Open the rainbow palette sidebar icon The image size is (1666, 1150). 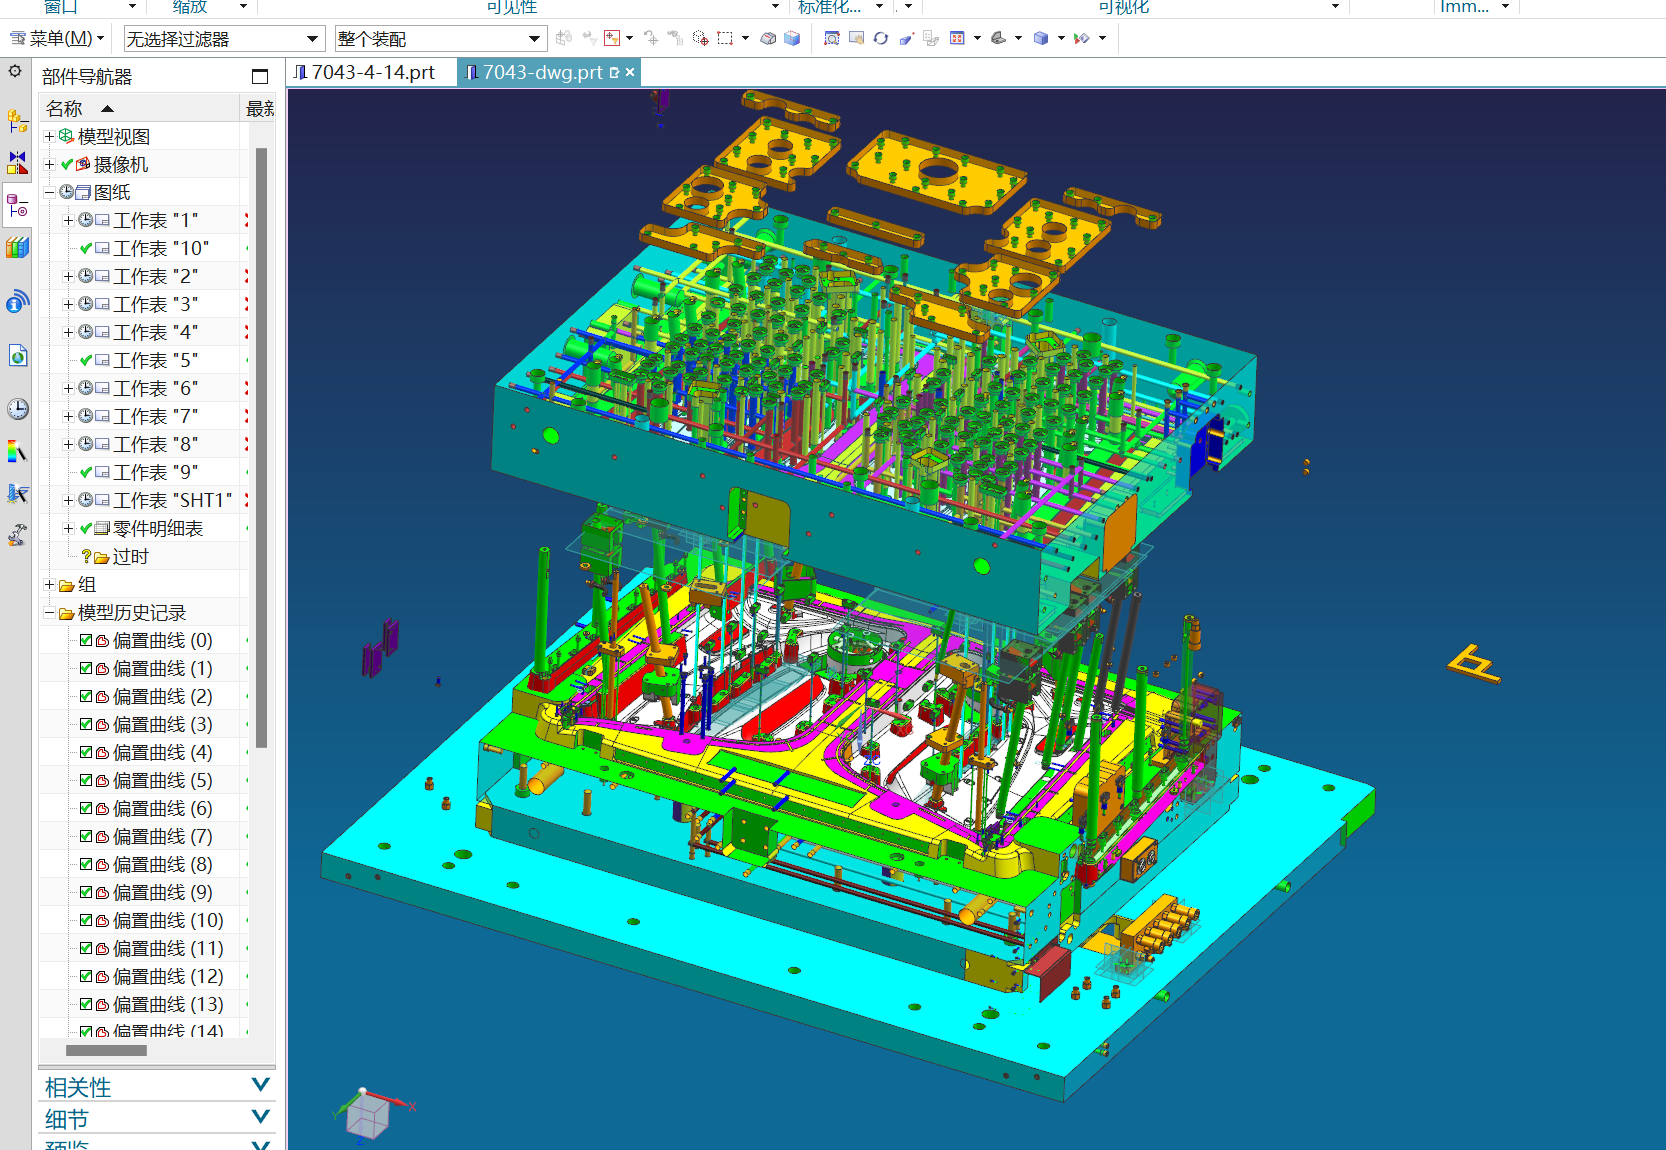tap(17, 452)
